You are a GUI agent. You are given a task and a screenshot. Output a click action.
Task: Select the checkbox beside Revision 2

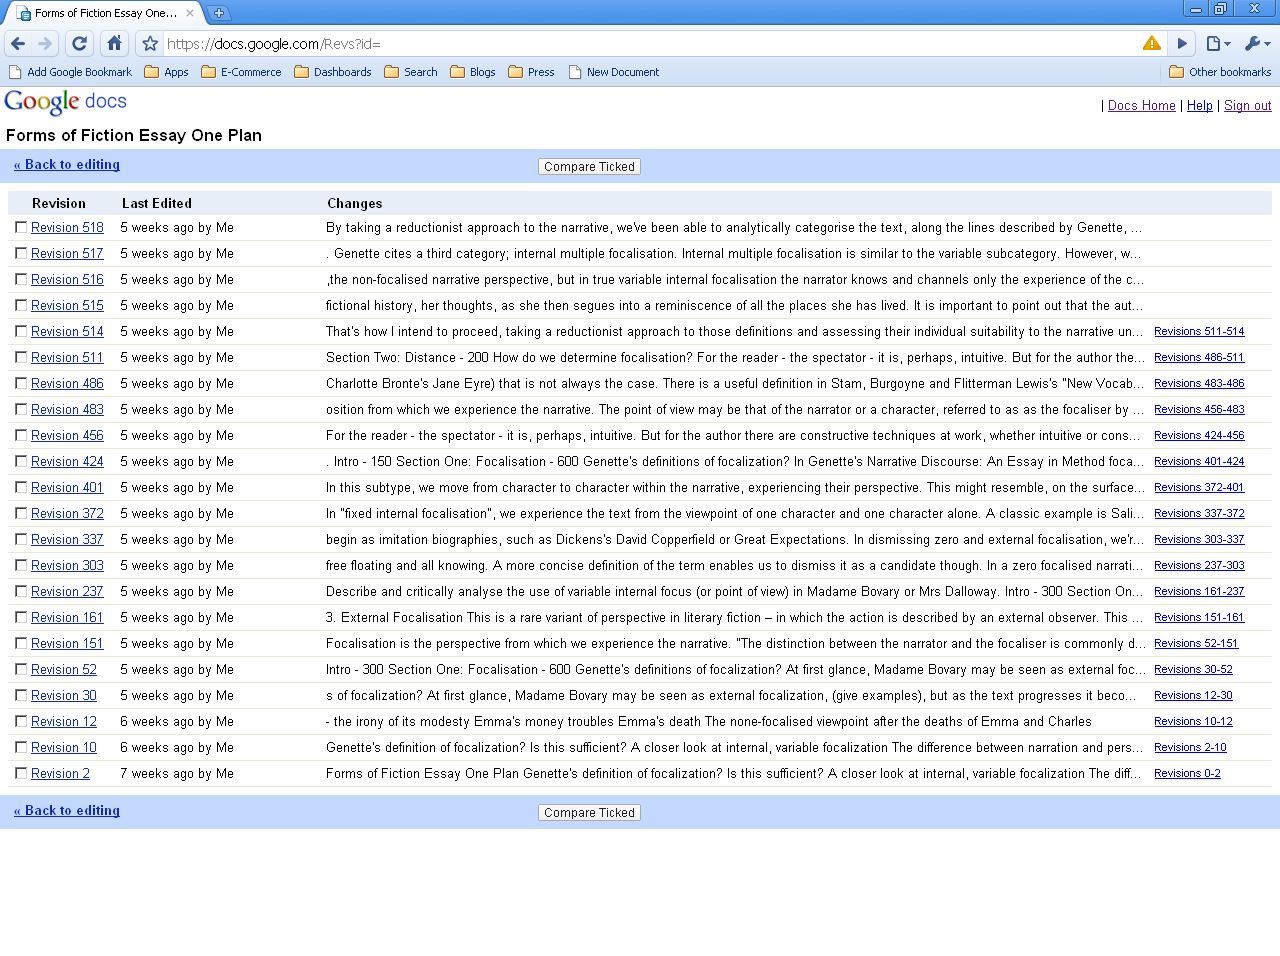(21, 773)
